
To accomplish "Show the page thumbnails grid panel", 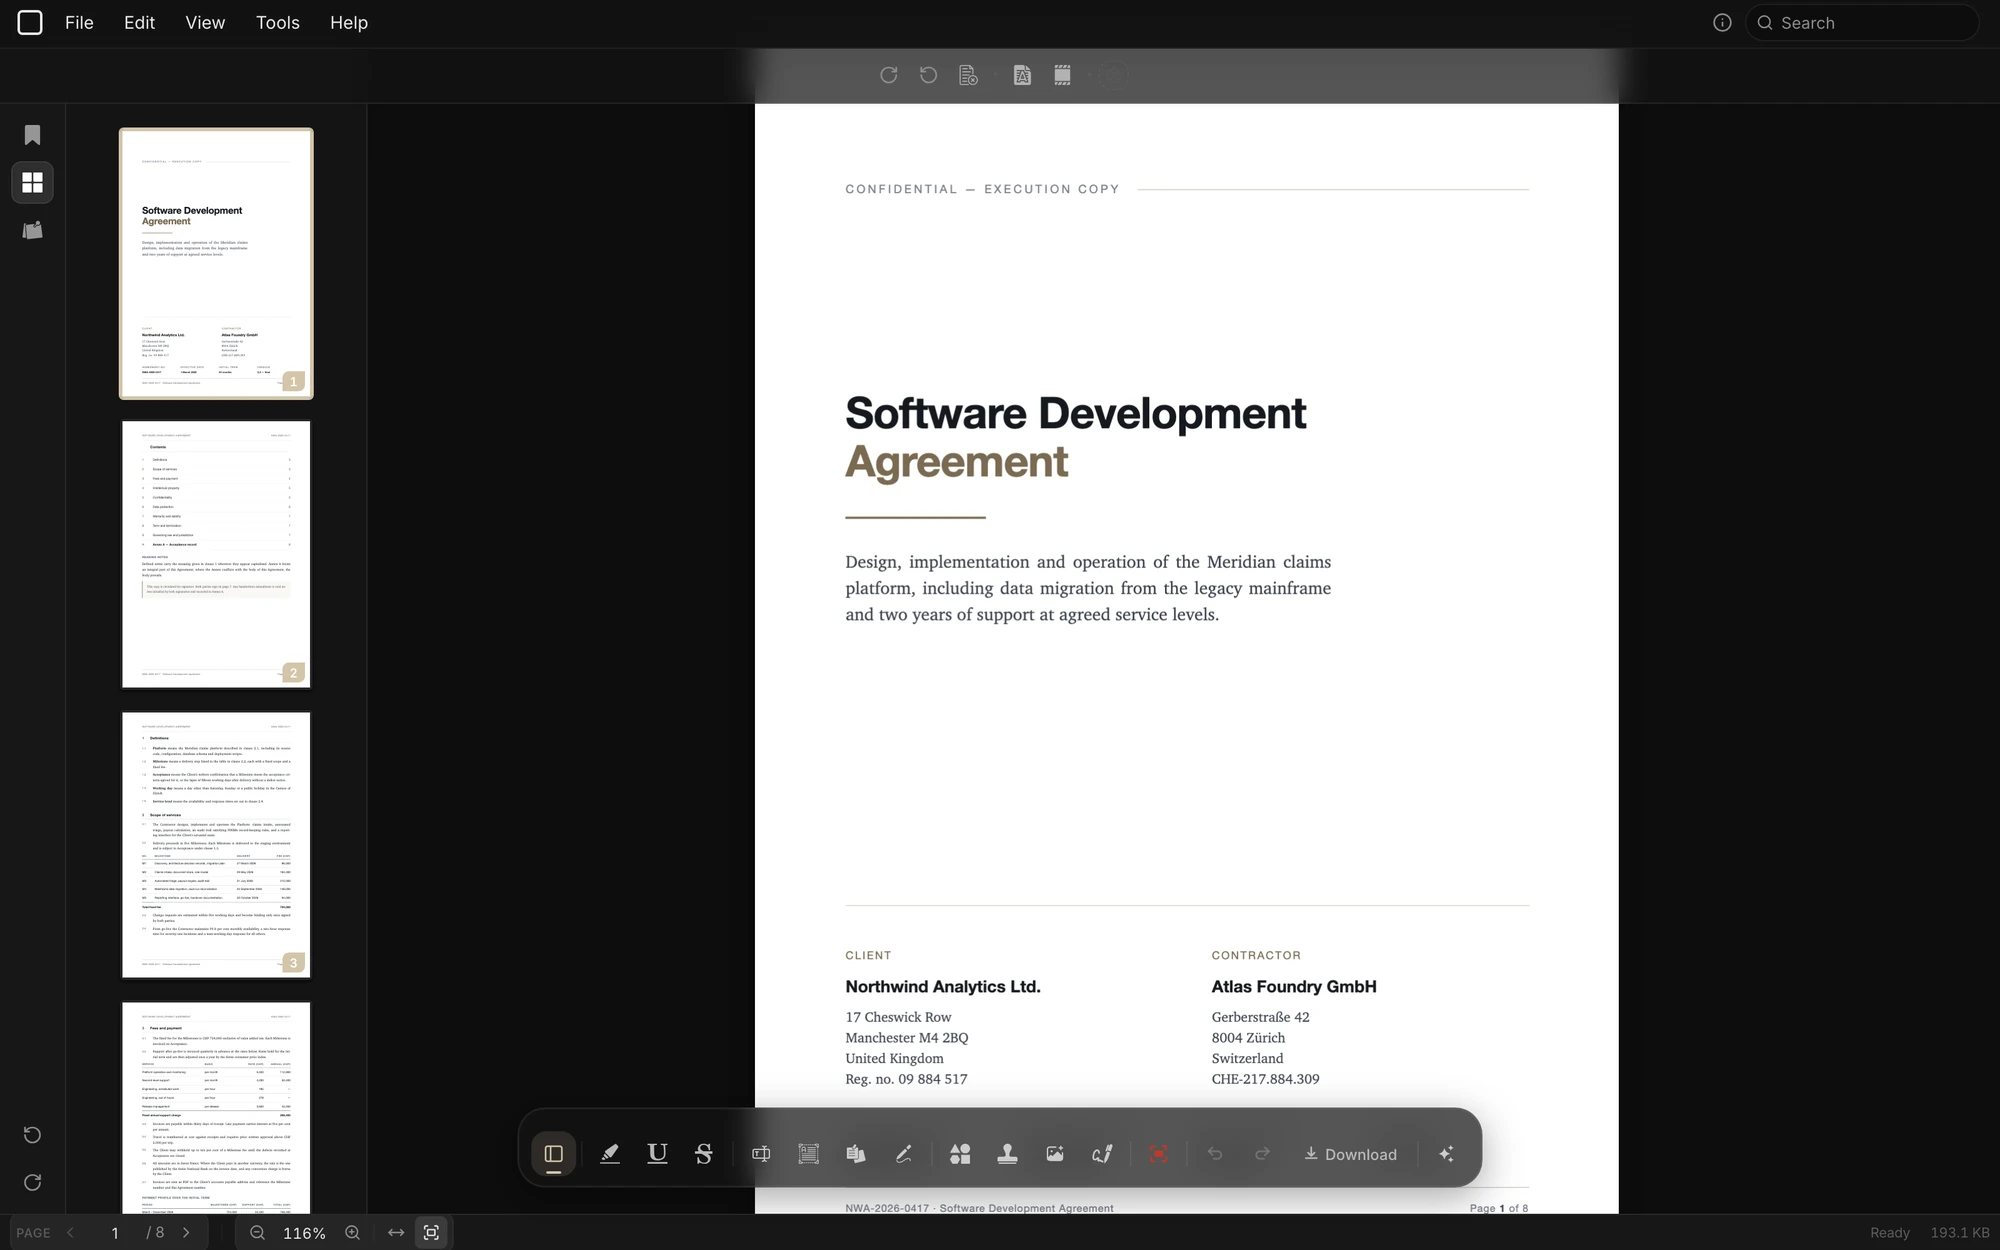I will point(32,182).
